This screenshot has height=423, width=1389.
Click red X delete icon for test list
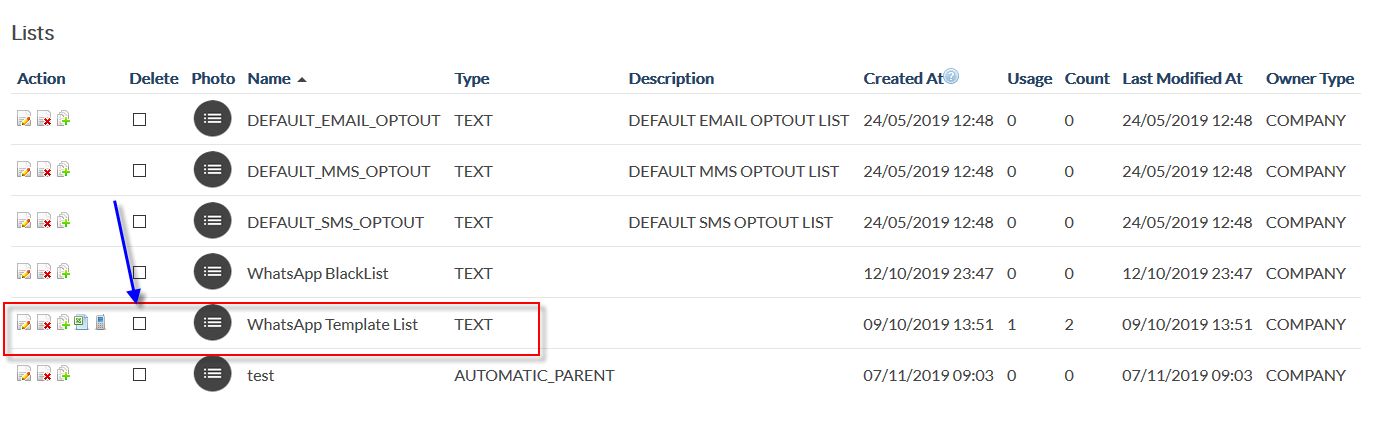(x=44, y=375)
